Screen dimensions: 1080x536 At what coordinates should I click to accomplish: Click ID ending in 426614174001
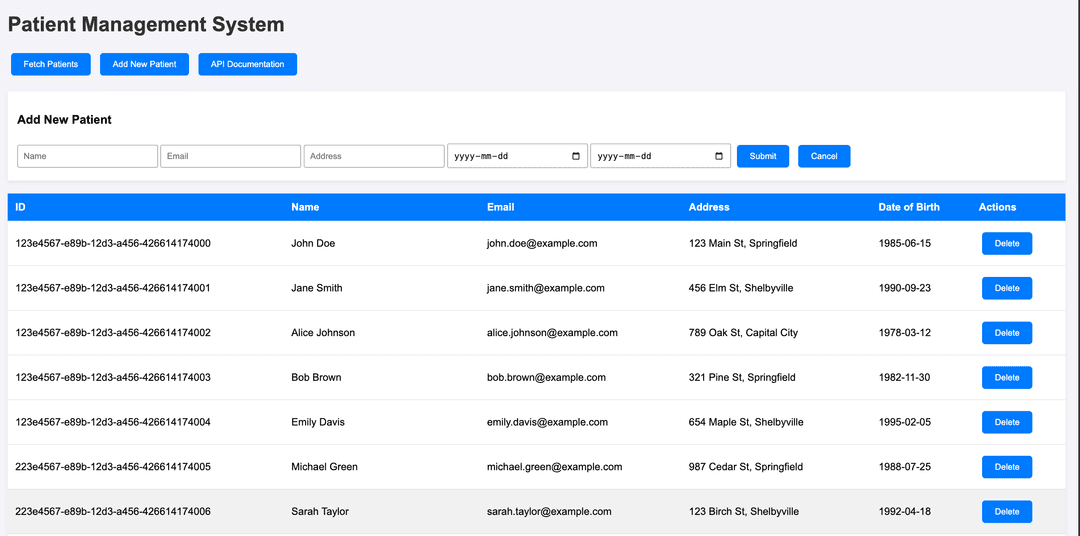click(113, 288)
